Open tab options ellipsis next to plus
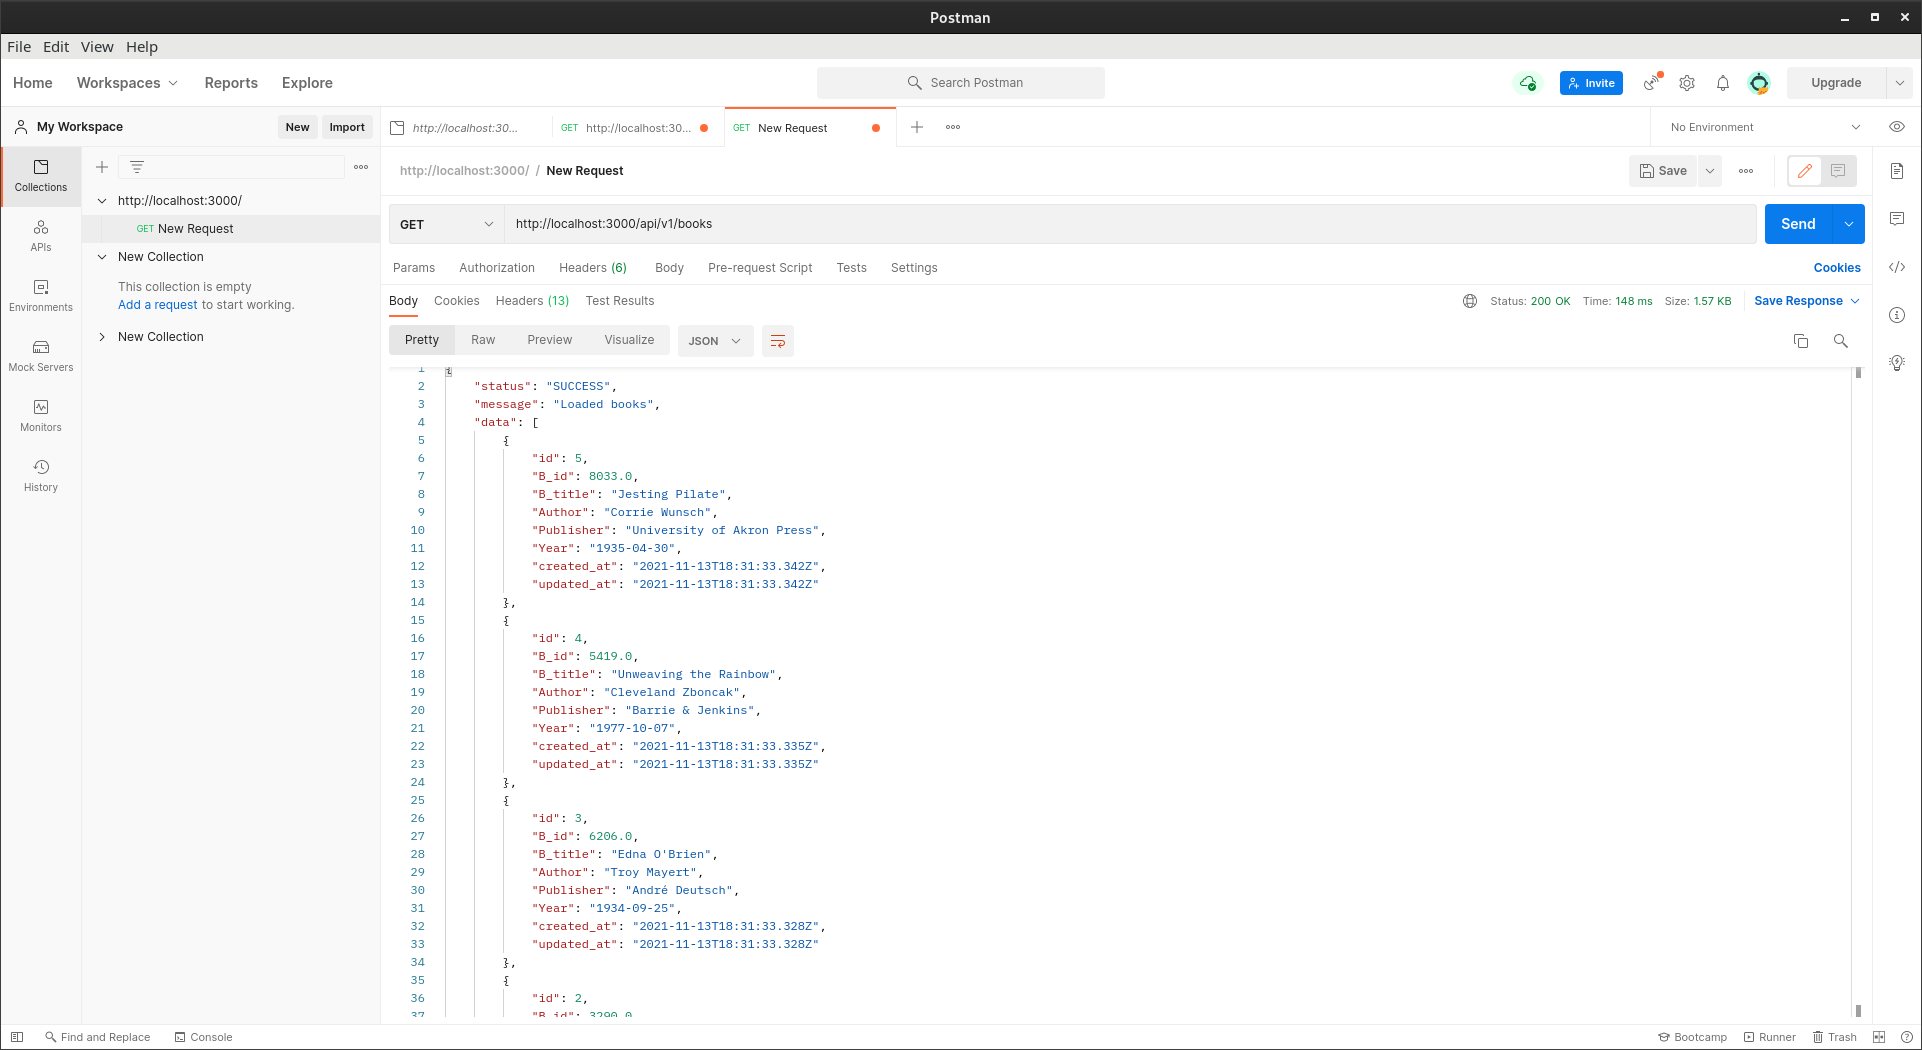This screenshot has height=1050, width=1922. (x=953, y=127)
